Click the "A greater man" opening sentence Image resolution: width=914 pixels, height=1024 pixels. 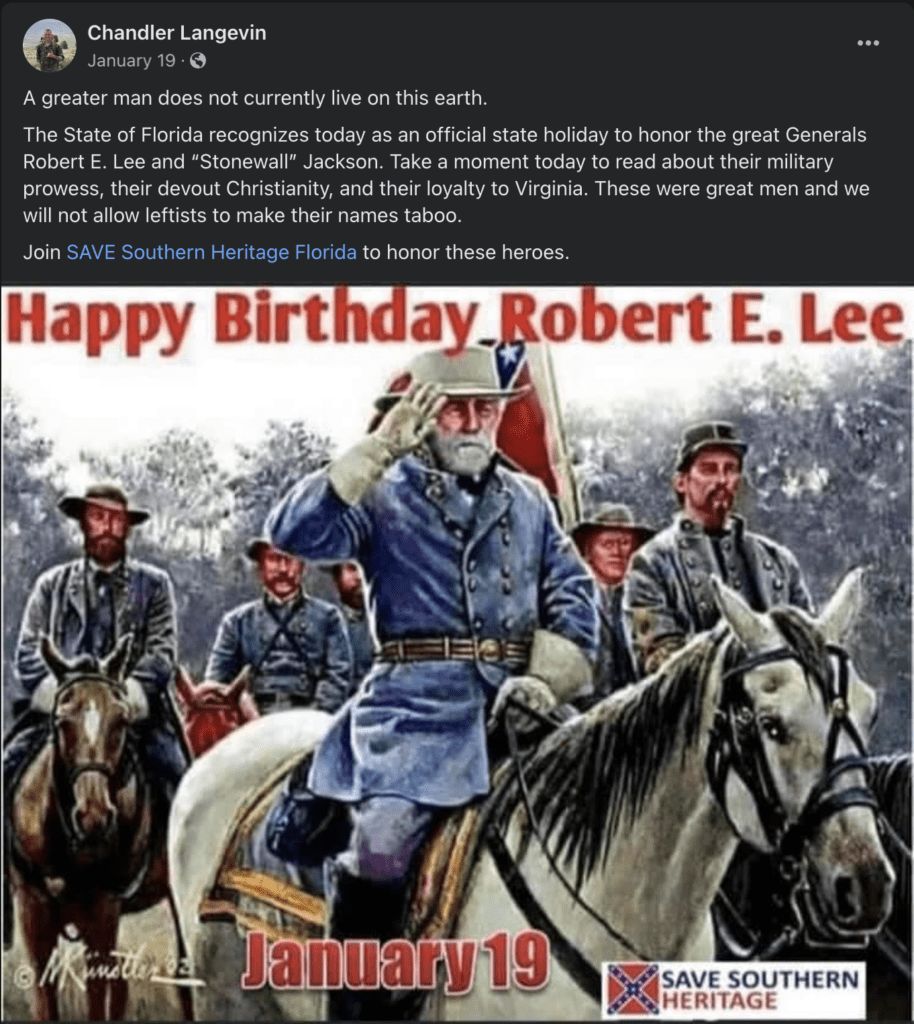[x=255, y=98]
